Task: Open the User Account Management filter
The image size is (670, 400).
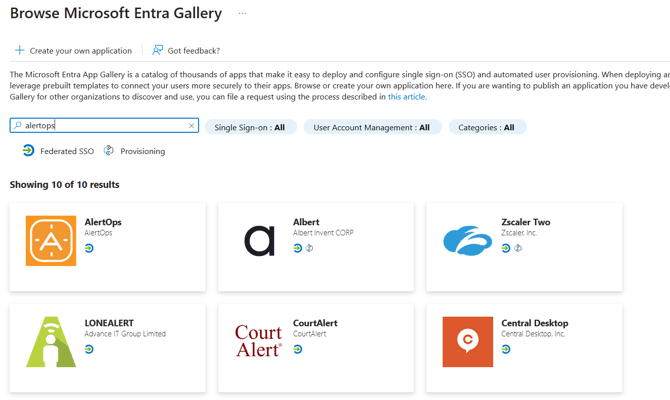Action: pyautogui.click(x=371, y=127)
